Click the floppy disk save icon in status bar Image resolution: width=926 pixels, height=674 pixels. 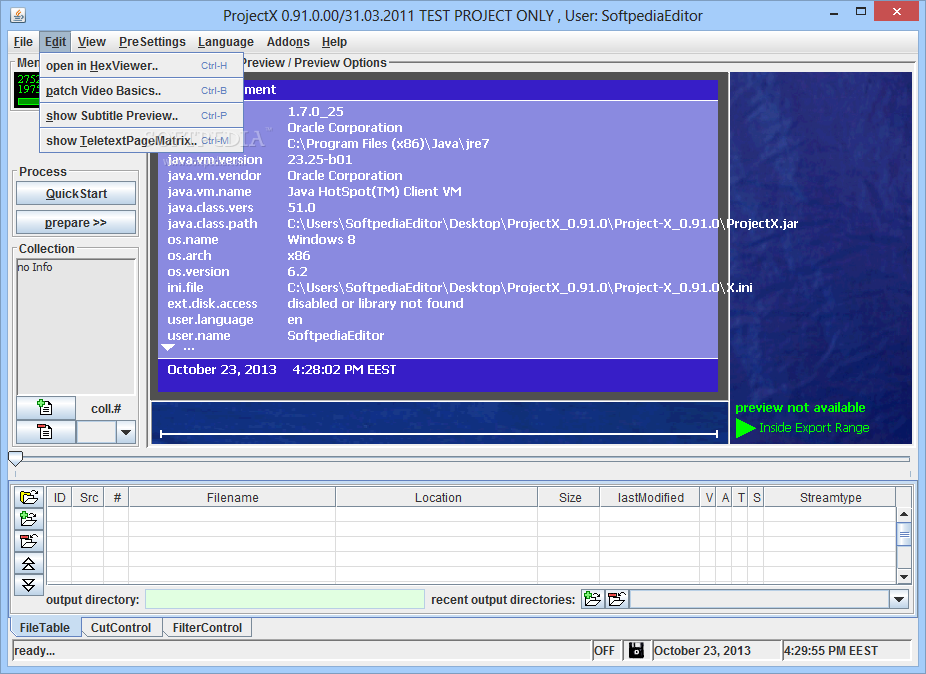click(x=636, y=650)
